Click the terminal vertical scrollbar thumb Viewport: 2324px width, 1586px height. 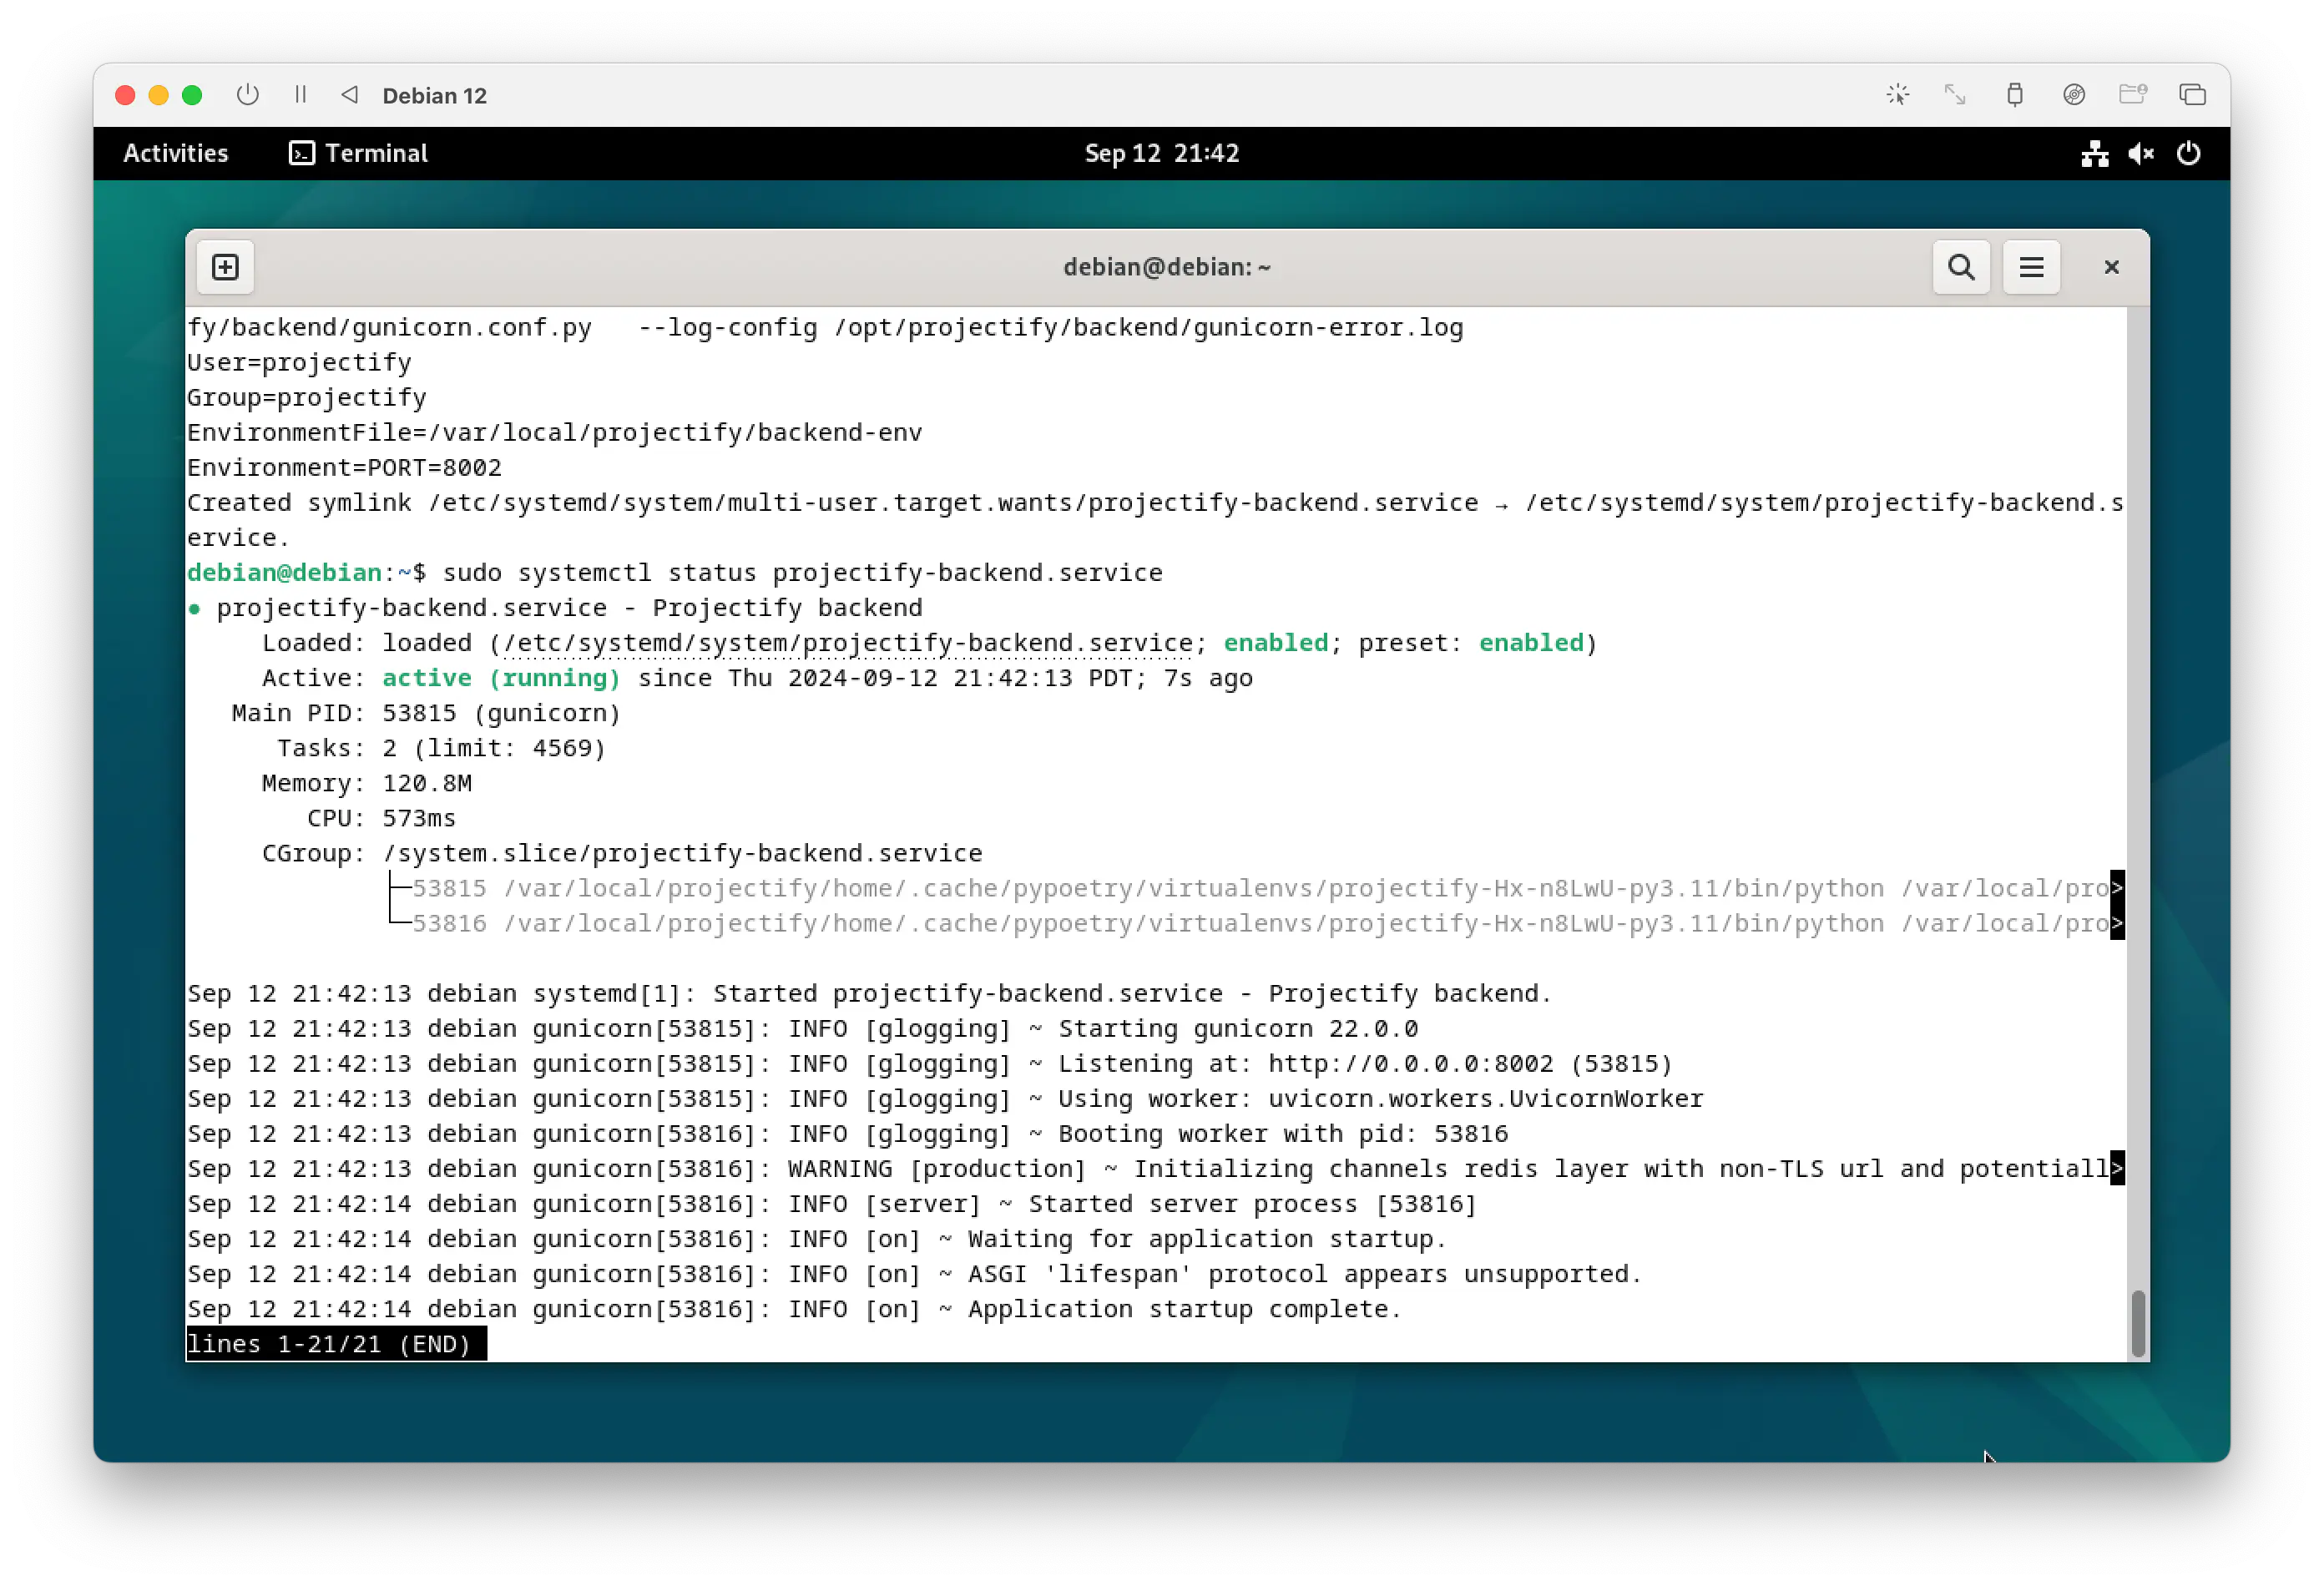tap(2137, 1323)
